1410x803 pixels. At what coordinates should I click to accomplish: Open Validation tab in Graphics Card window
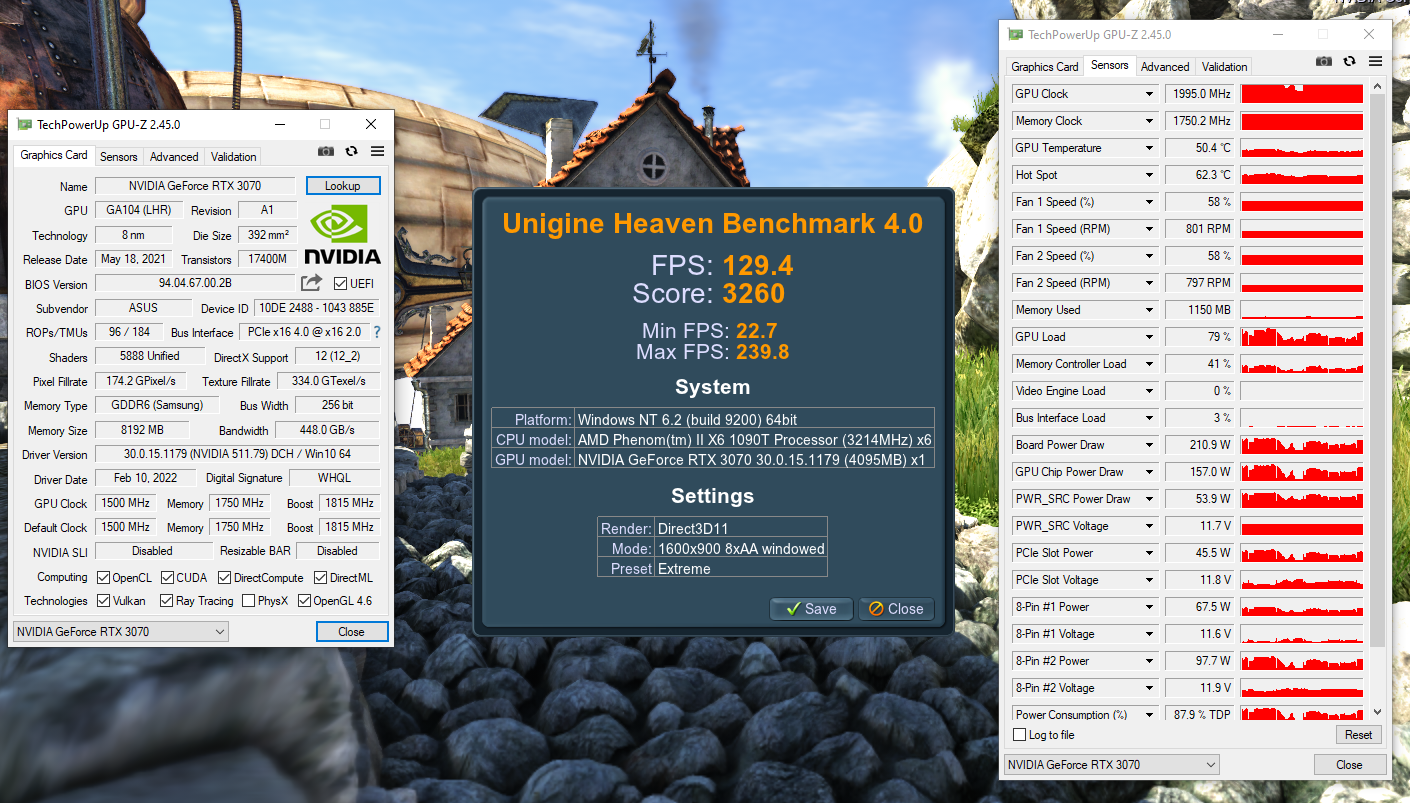tap(234, 157)
